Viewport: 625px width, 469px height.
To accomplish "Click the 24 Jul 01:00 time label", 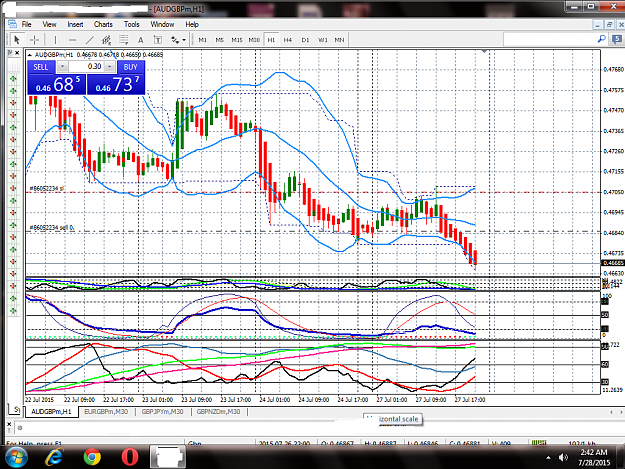I will click(275, 399).
